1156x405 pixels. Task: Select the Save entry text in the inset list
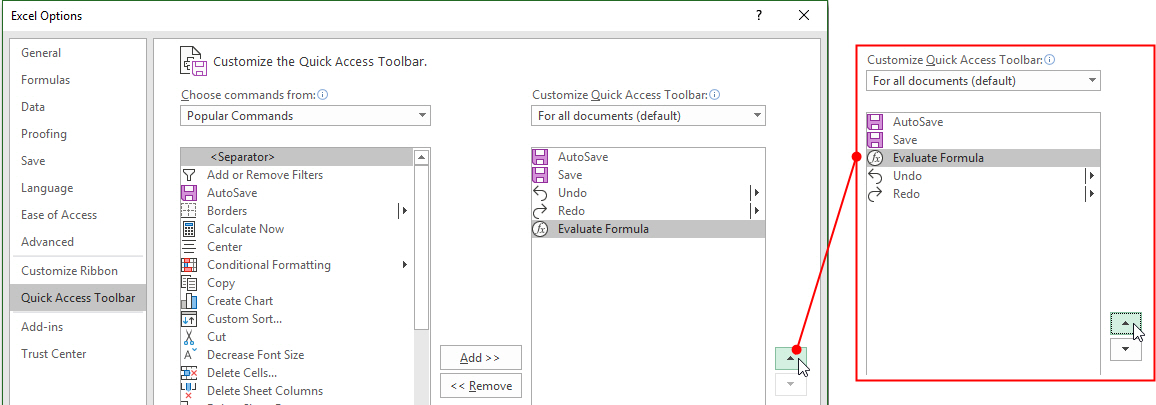(x=905, y=139)
